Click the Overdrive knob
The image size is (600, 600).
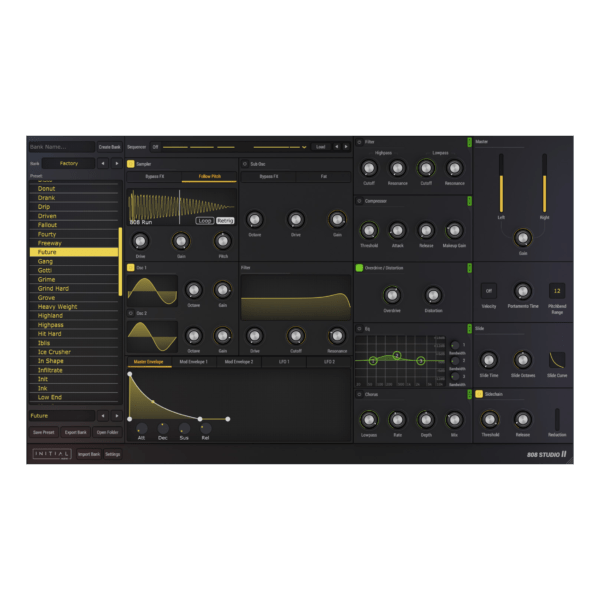click(390, 295)
